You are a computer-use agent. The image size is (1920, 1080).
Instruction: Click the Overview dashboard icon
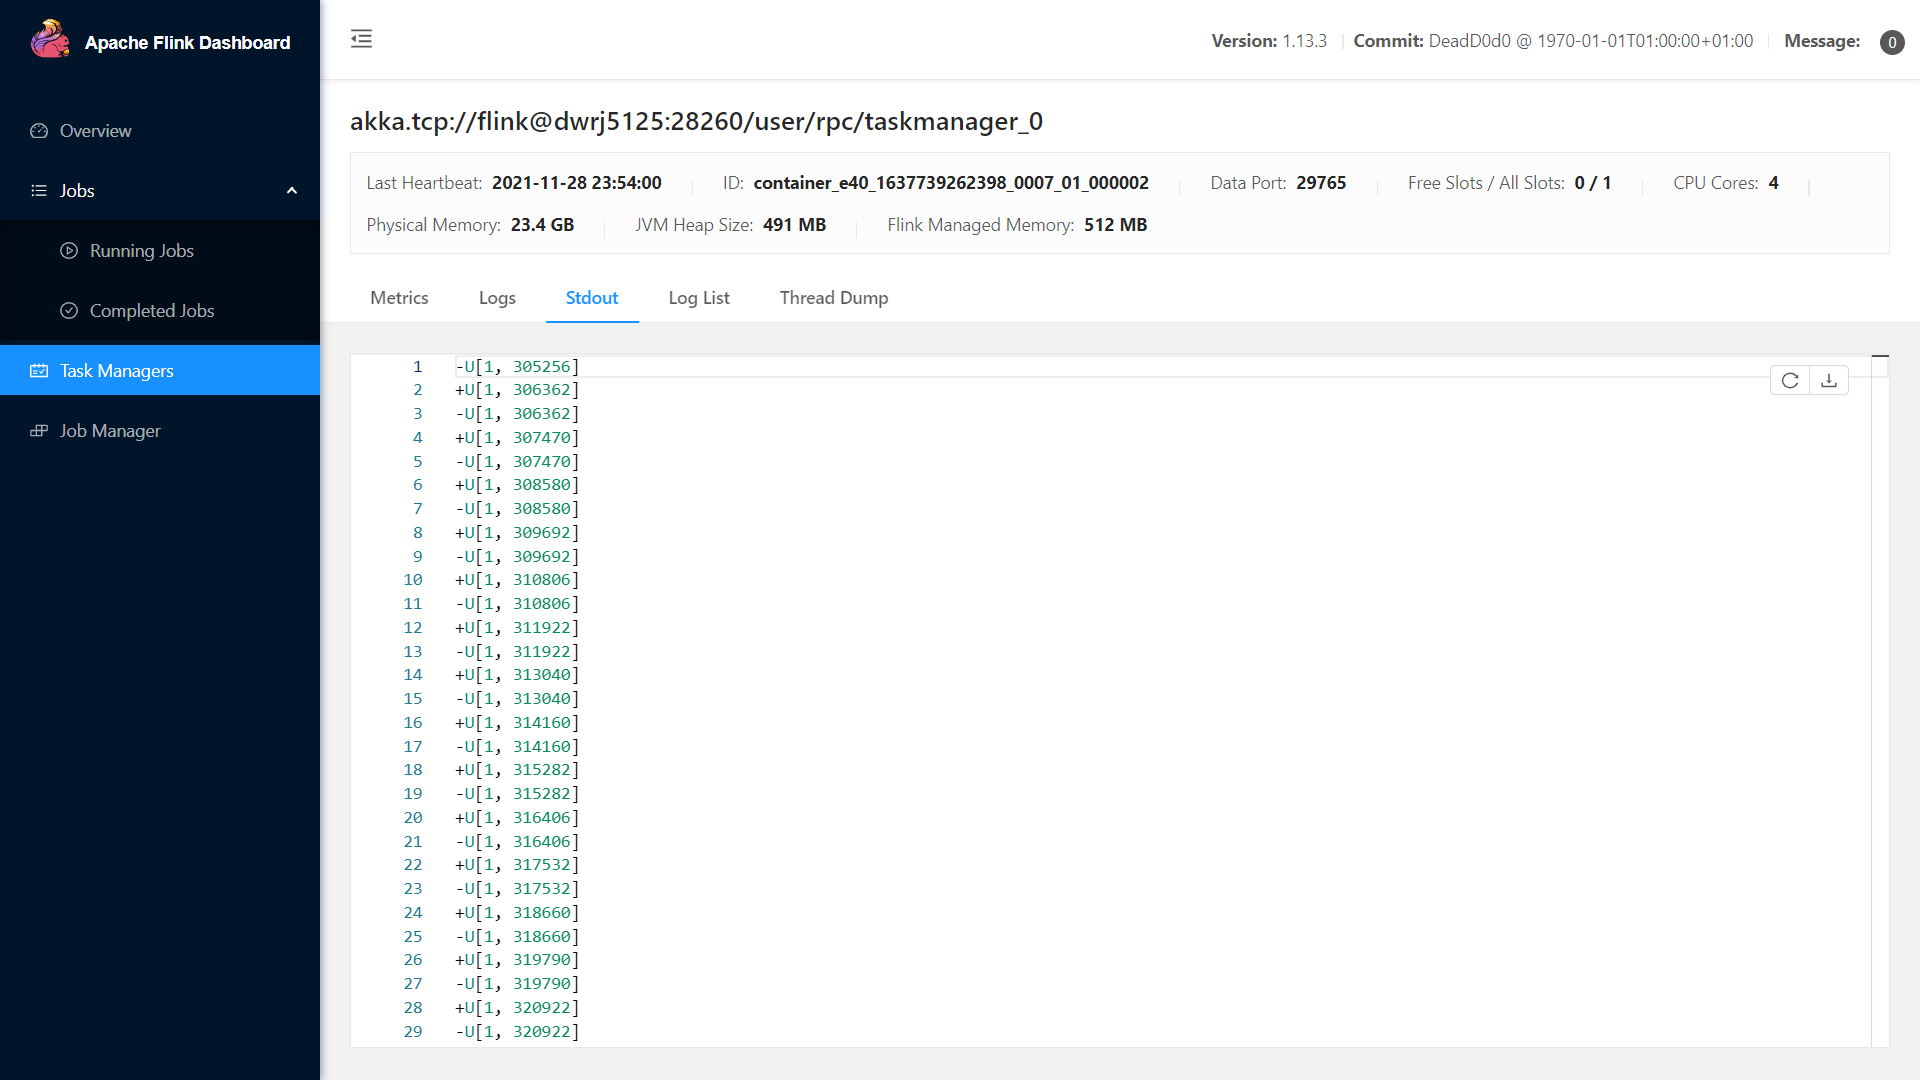tap(39, 131)
